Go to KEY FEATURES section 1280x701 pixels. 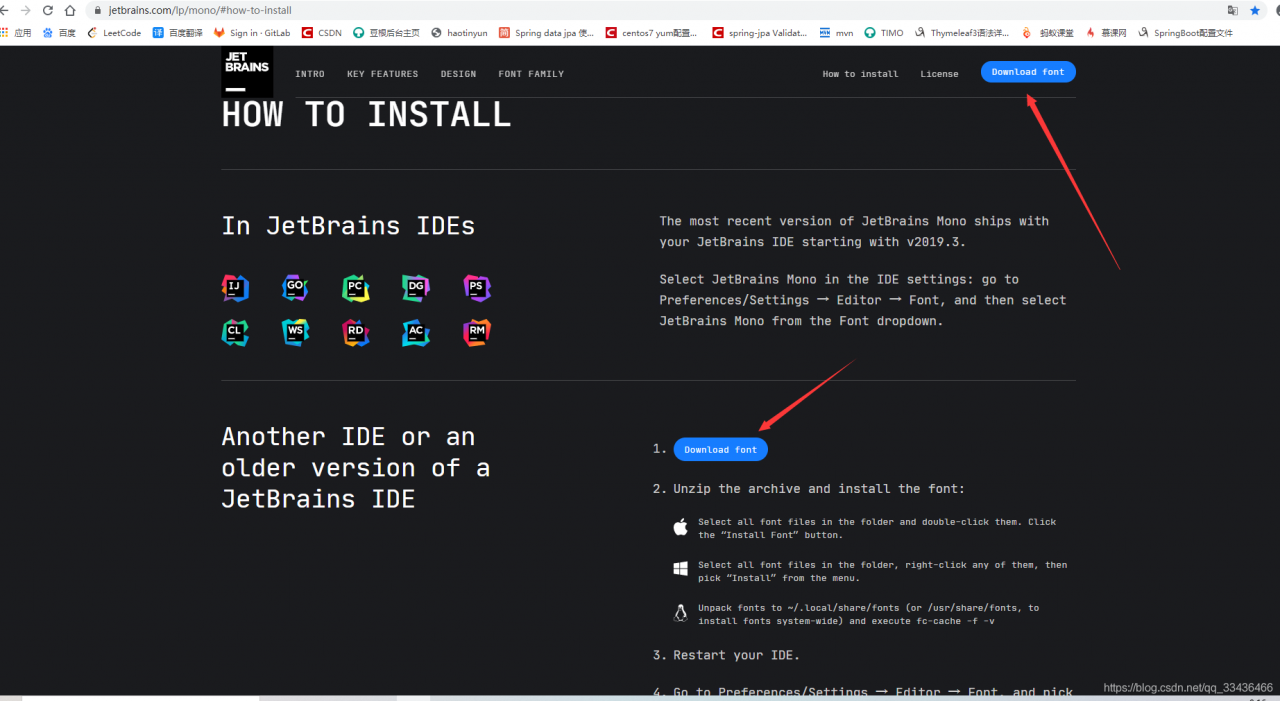click(383, 74)
